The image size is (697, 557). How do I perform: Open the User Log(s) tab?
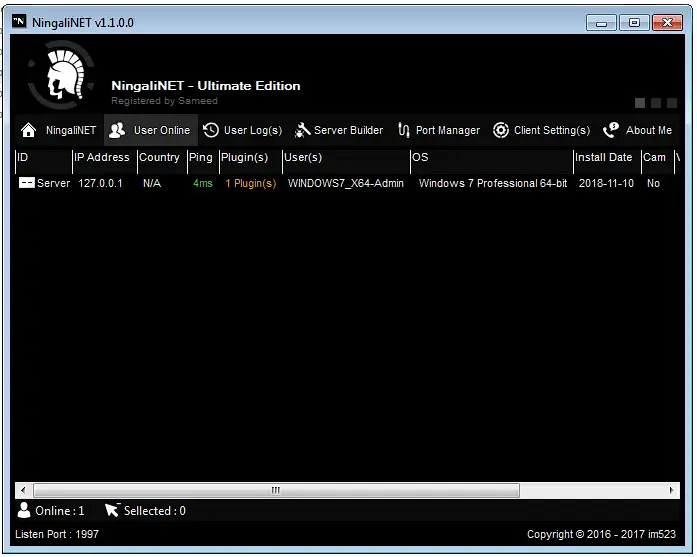point(243,130)
